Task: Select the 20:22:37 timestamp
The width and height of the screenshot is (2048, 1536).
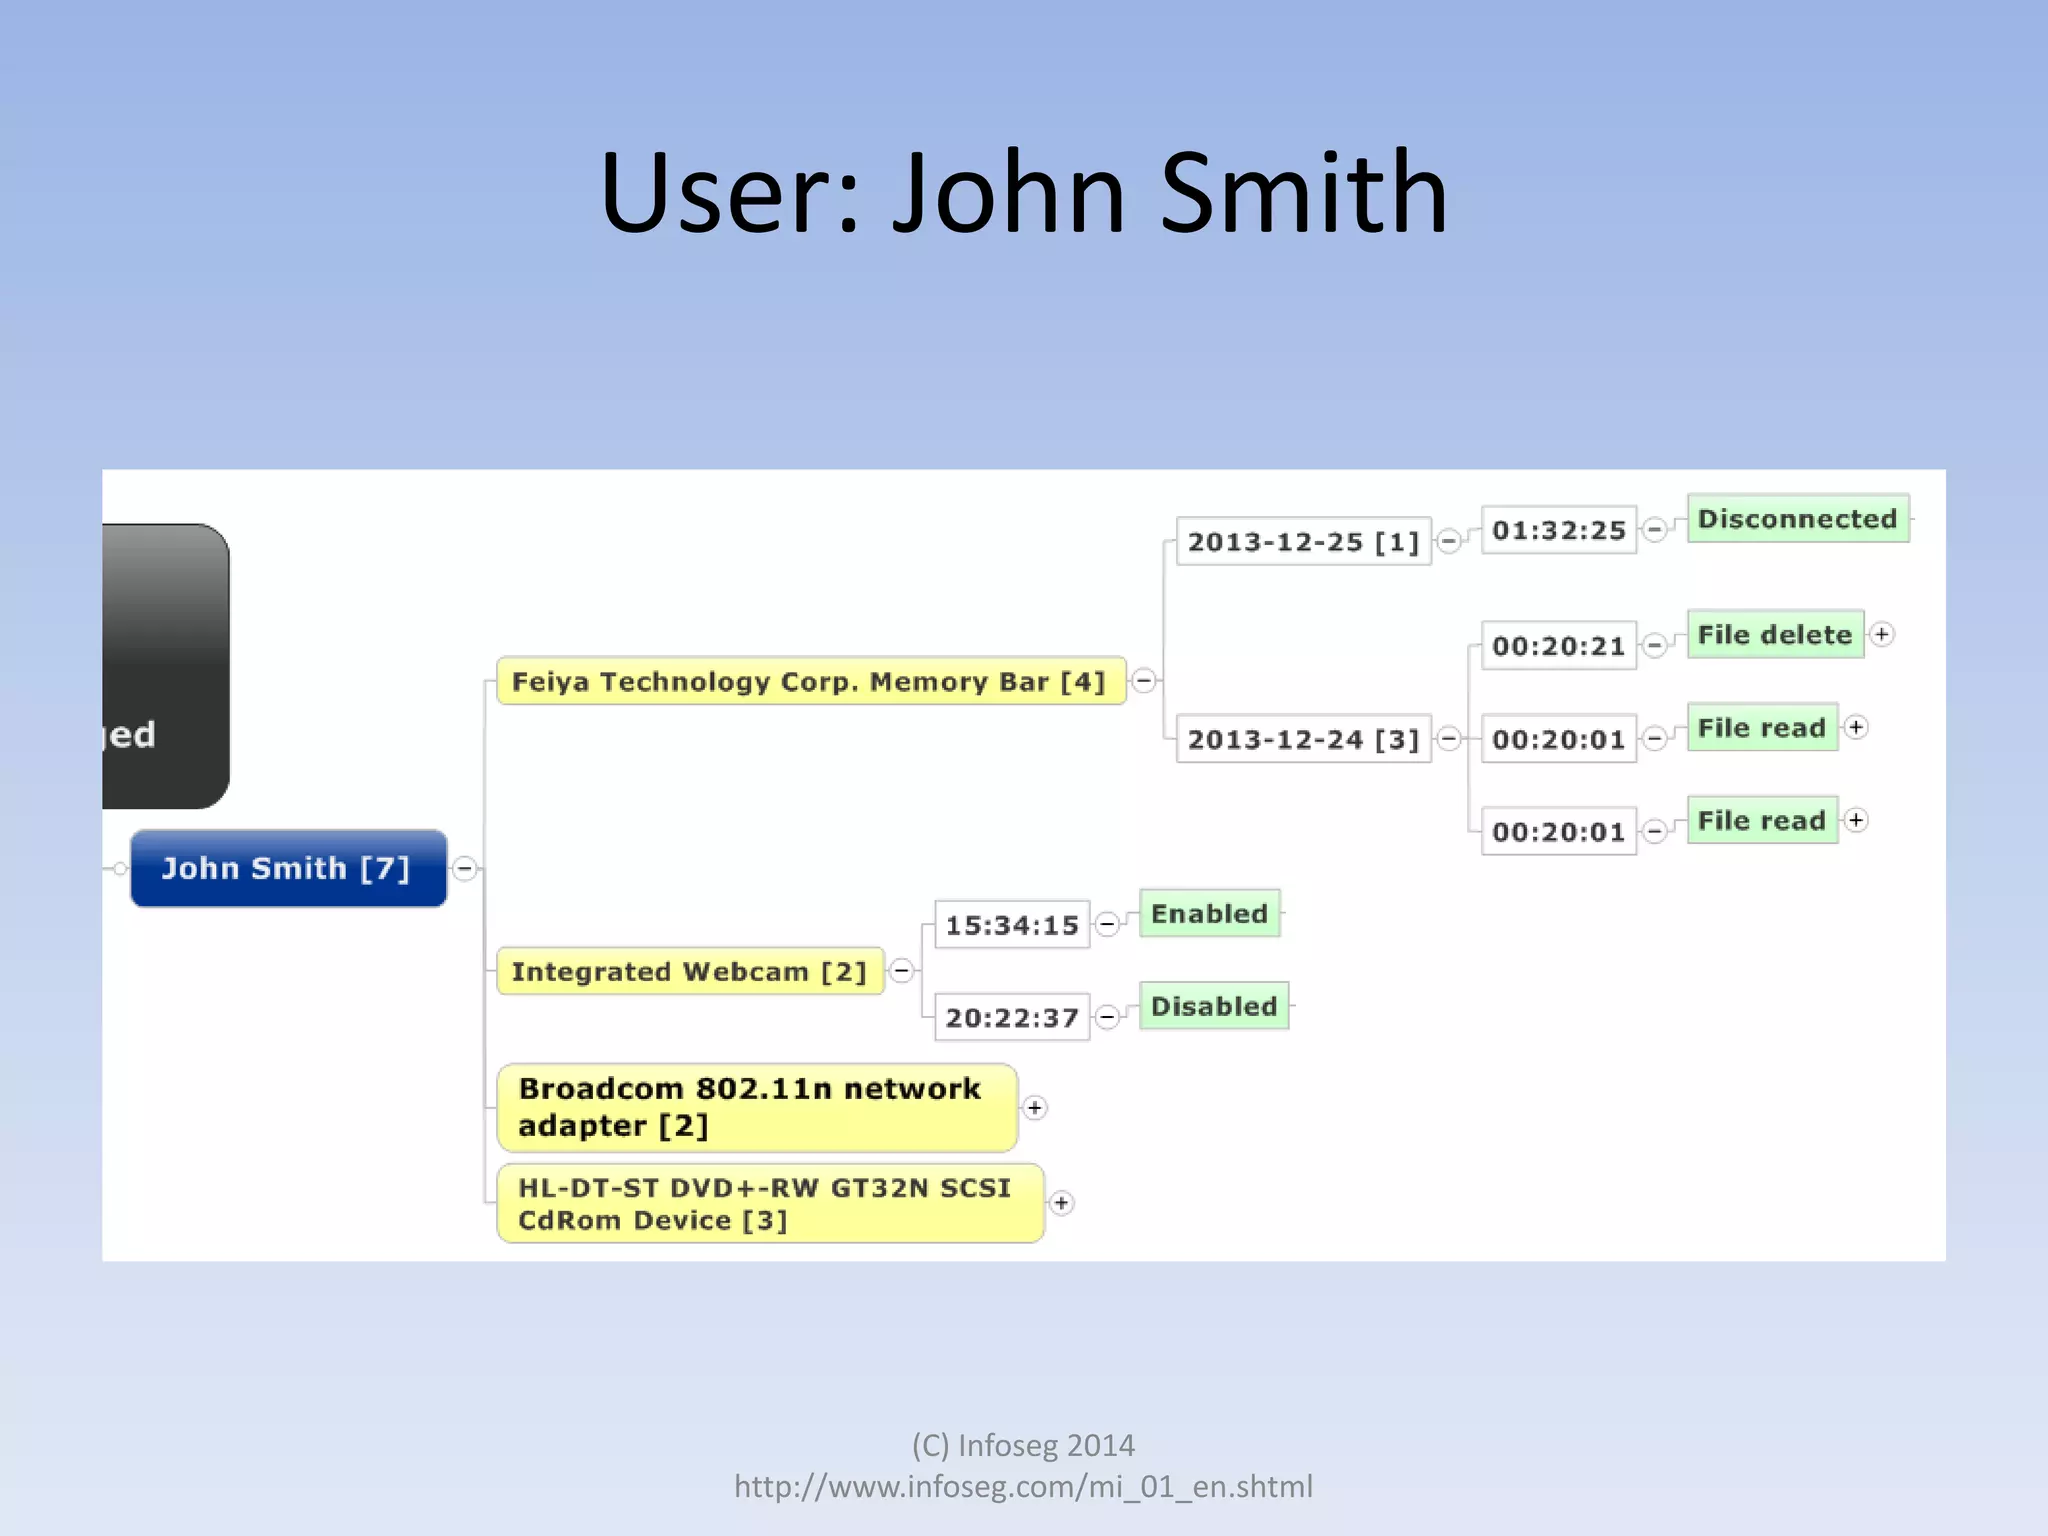Action: pos(1012,1017)
